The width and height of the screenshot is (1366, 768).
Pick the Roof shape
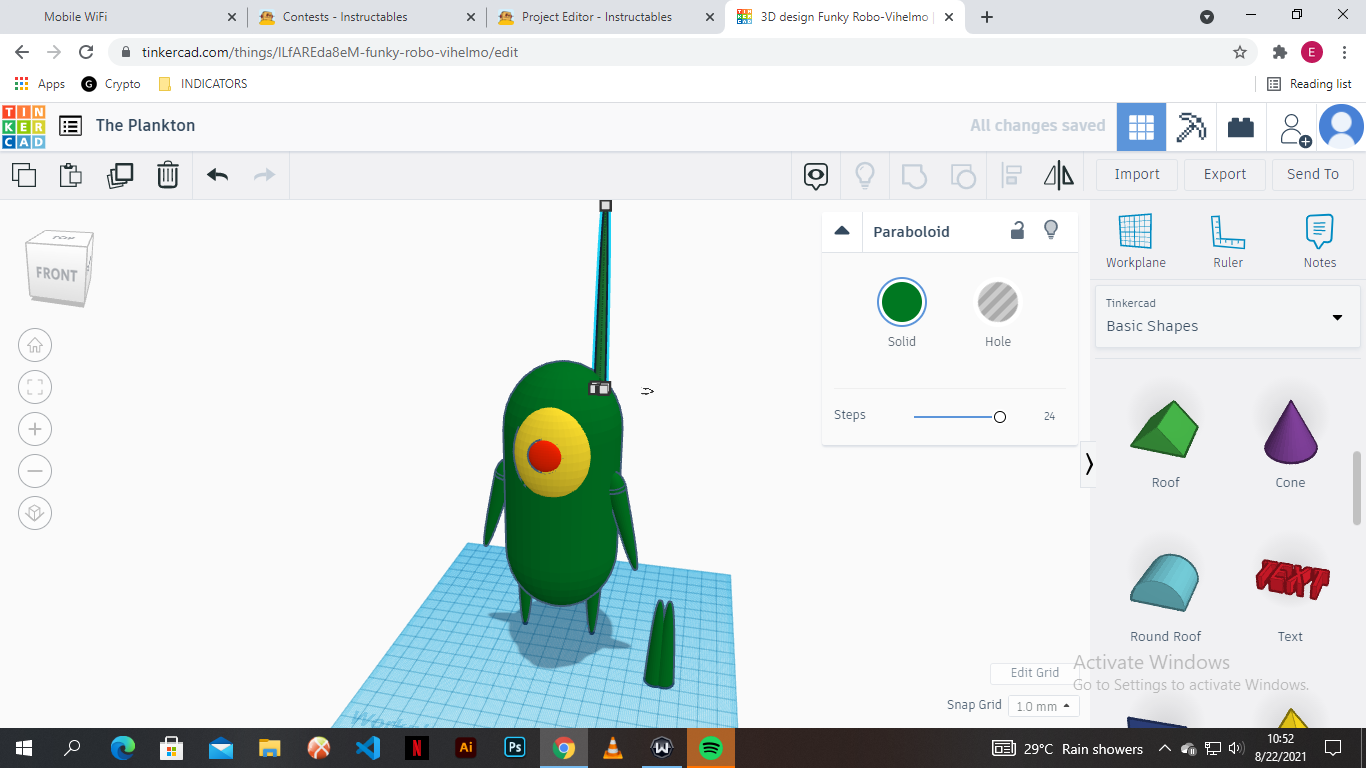click(x=1165, y=430)
